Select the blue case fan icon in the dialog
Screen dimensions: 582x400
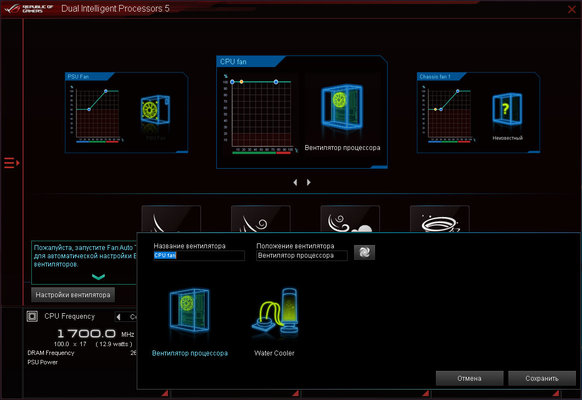click(x=190, y=311)
